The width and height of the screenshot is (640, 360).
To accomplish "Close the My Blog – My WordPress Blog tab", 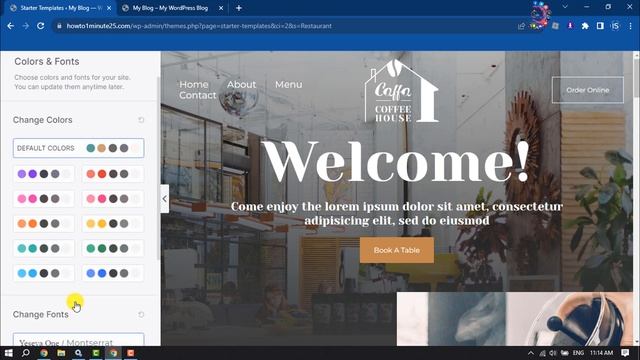I will point(221,8).
